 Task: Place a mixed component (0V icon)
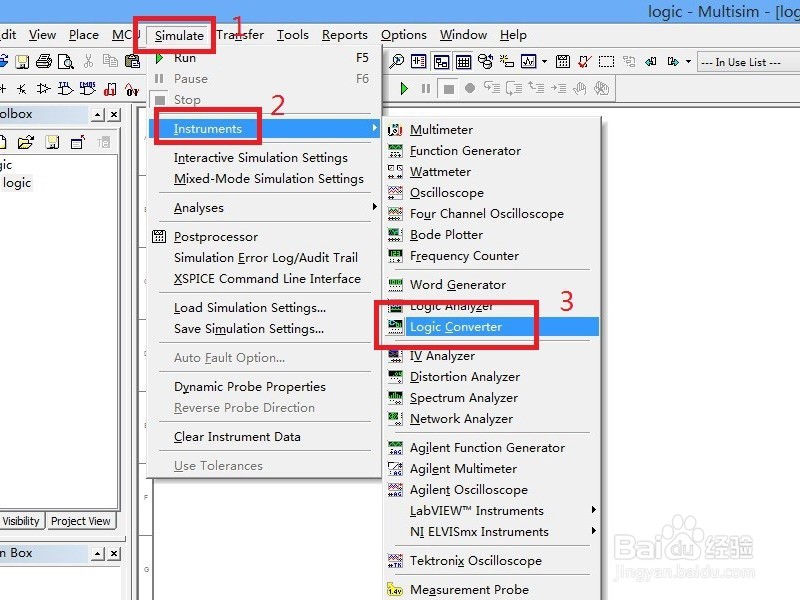click(x=132, y=90)
